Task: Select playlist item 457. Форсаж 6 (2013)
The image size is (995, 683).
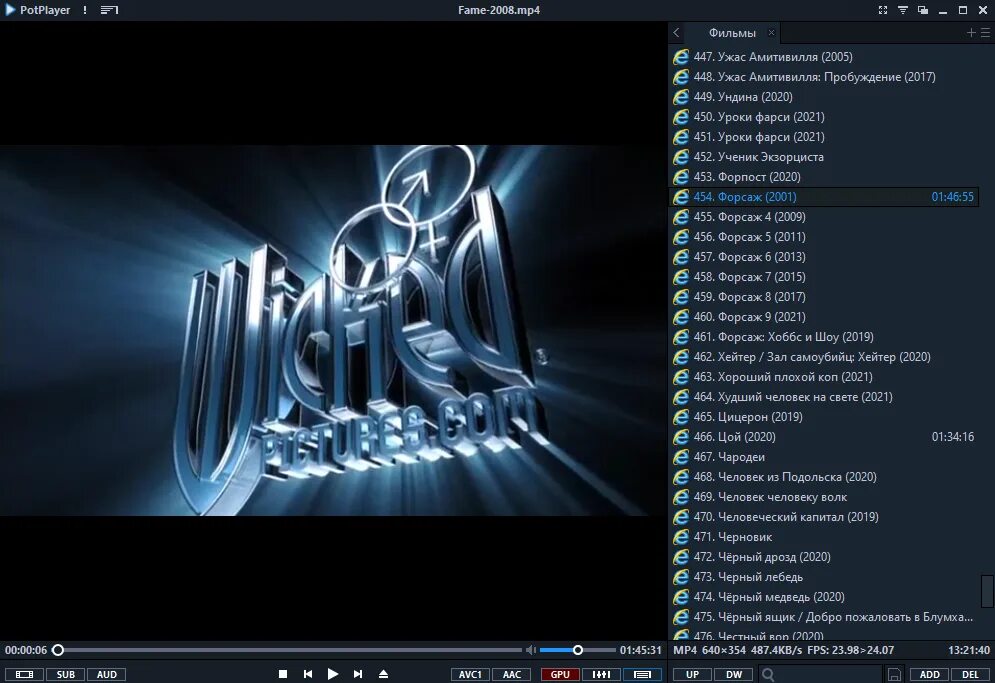Action: click(824, 256)
